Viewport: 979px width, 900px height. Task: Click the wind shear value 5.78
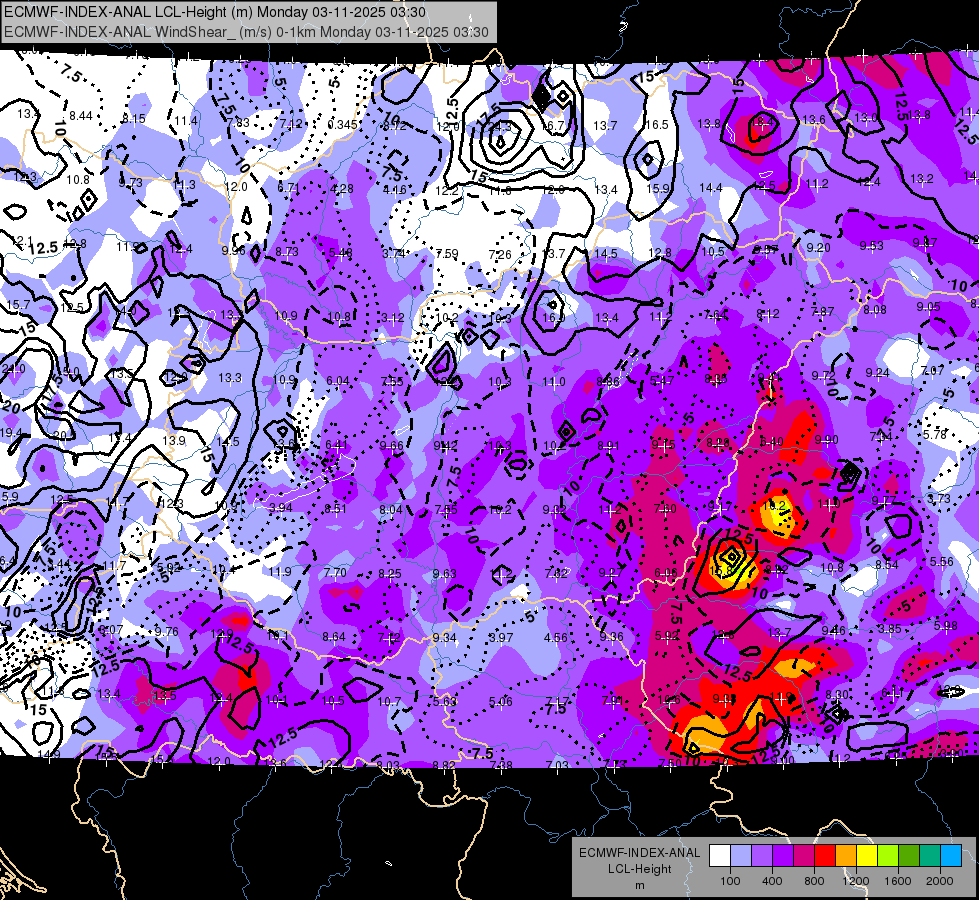[x=935, y=434]
